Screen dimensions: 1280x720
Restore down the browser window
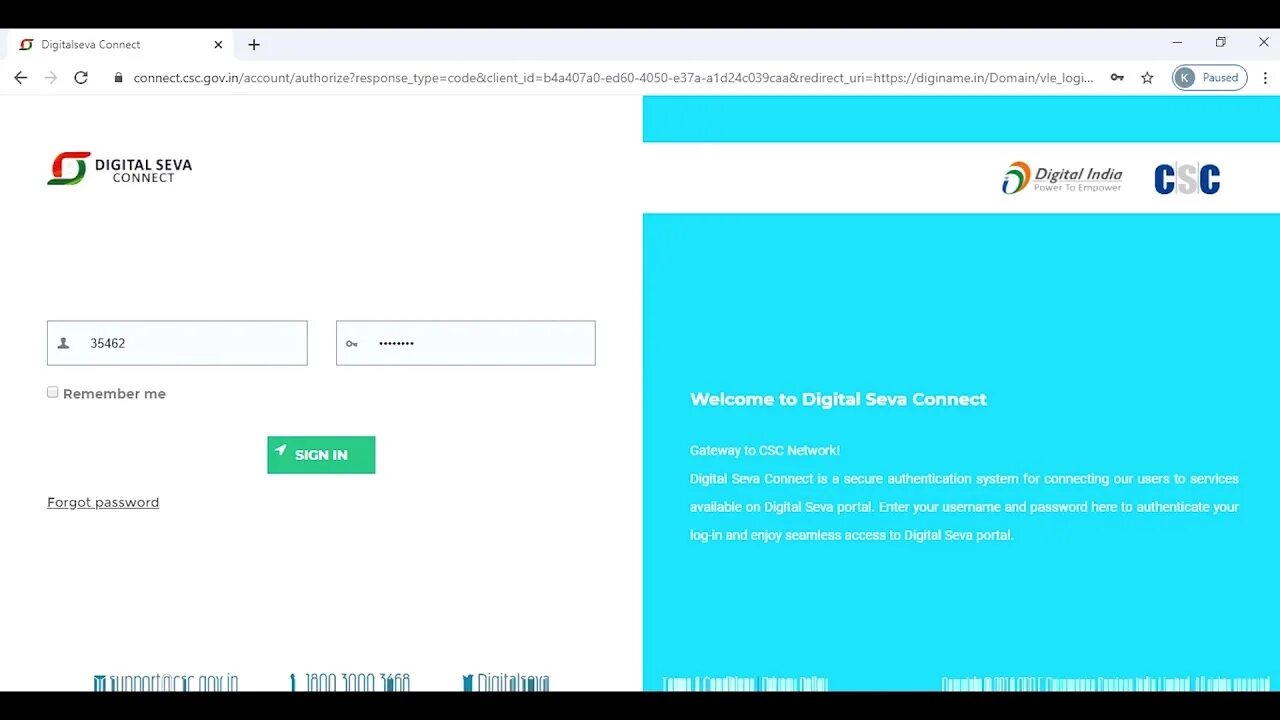[1220, 42]
